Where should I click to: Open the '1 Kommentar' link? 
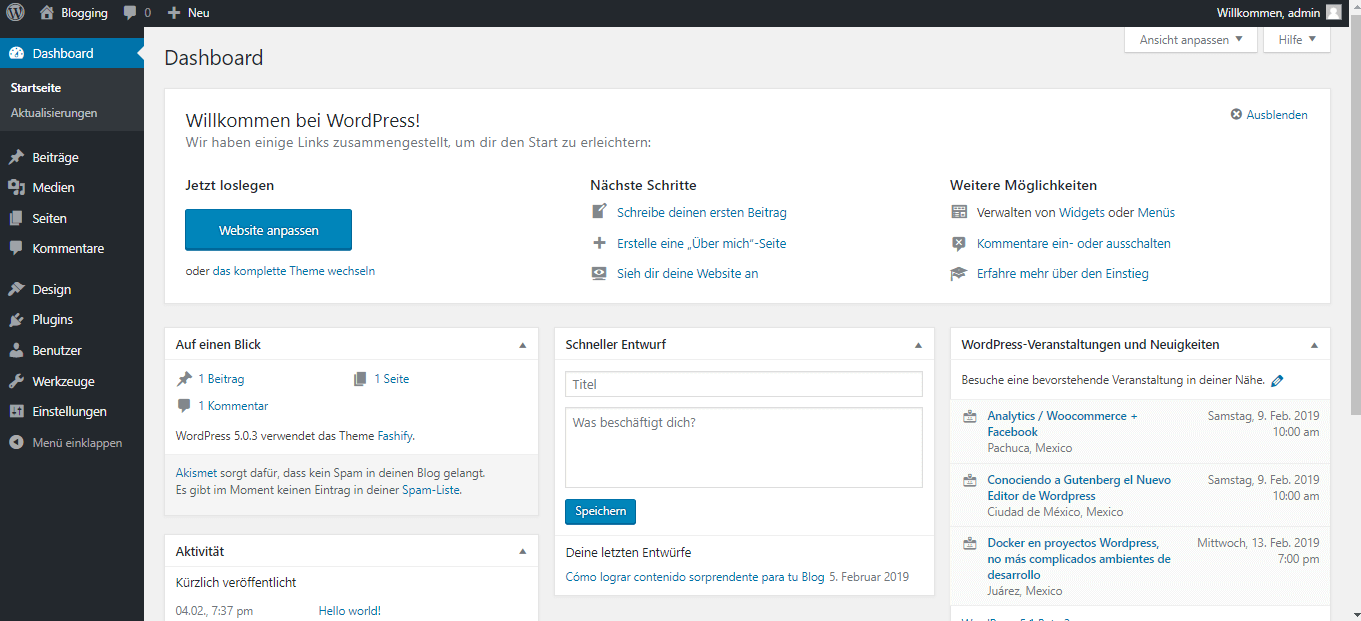tap(233, 406)
